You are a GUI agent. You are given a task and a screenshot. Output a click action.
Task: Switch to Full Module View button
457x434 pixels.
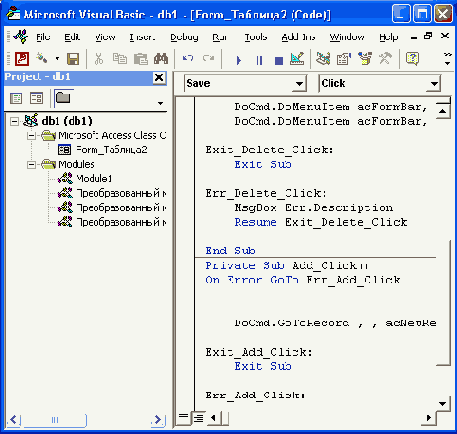click(x=198, y=418)
